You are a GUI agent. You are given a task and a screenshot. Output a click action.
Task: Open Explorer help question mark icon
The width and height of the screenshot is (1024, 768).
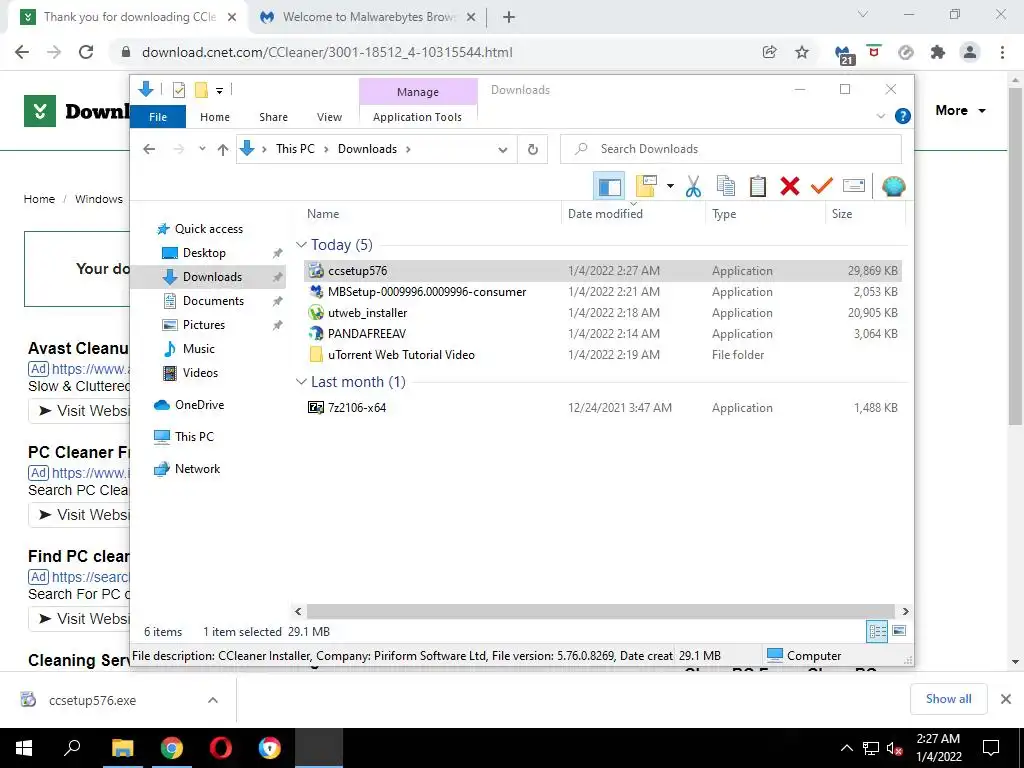903,116
